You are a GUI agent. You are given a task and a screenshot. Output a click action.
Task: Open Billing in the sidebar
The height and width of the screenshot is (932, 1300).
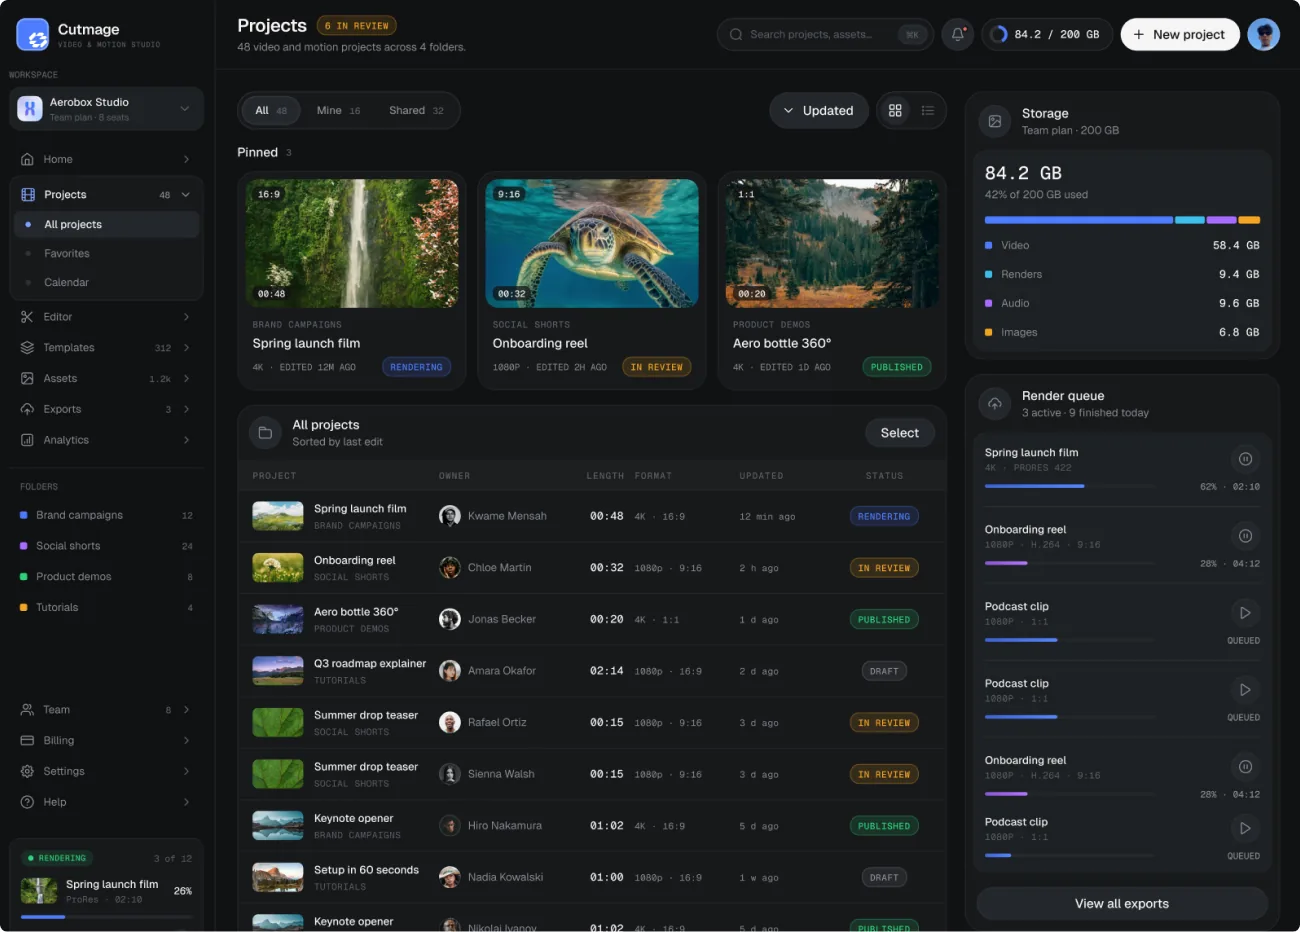coord(106,741)
